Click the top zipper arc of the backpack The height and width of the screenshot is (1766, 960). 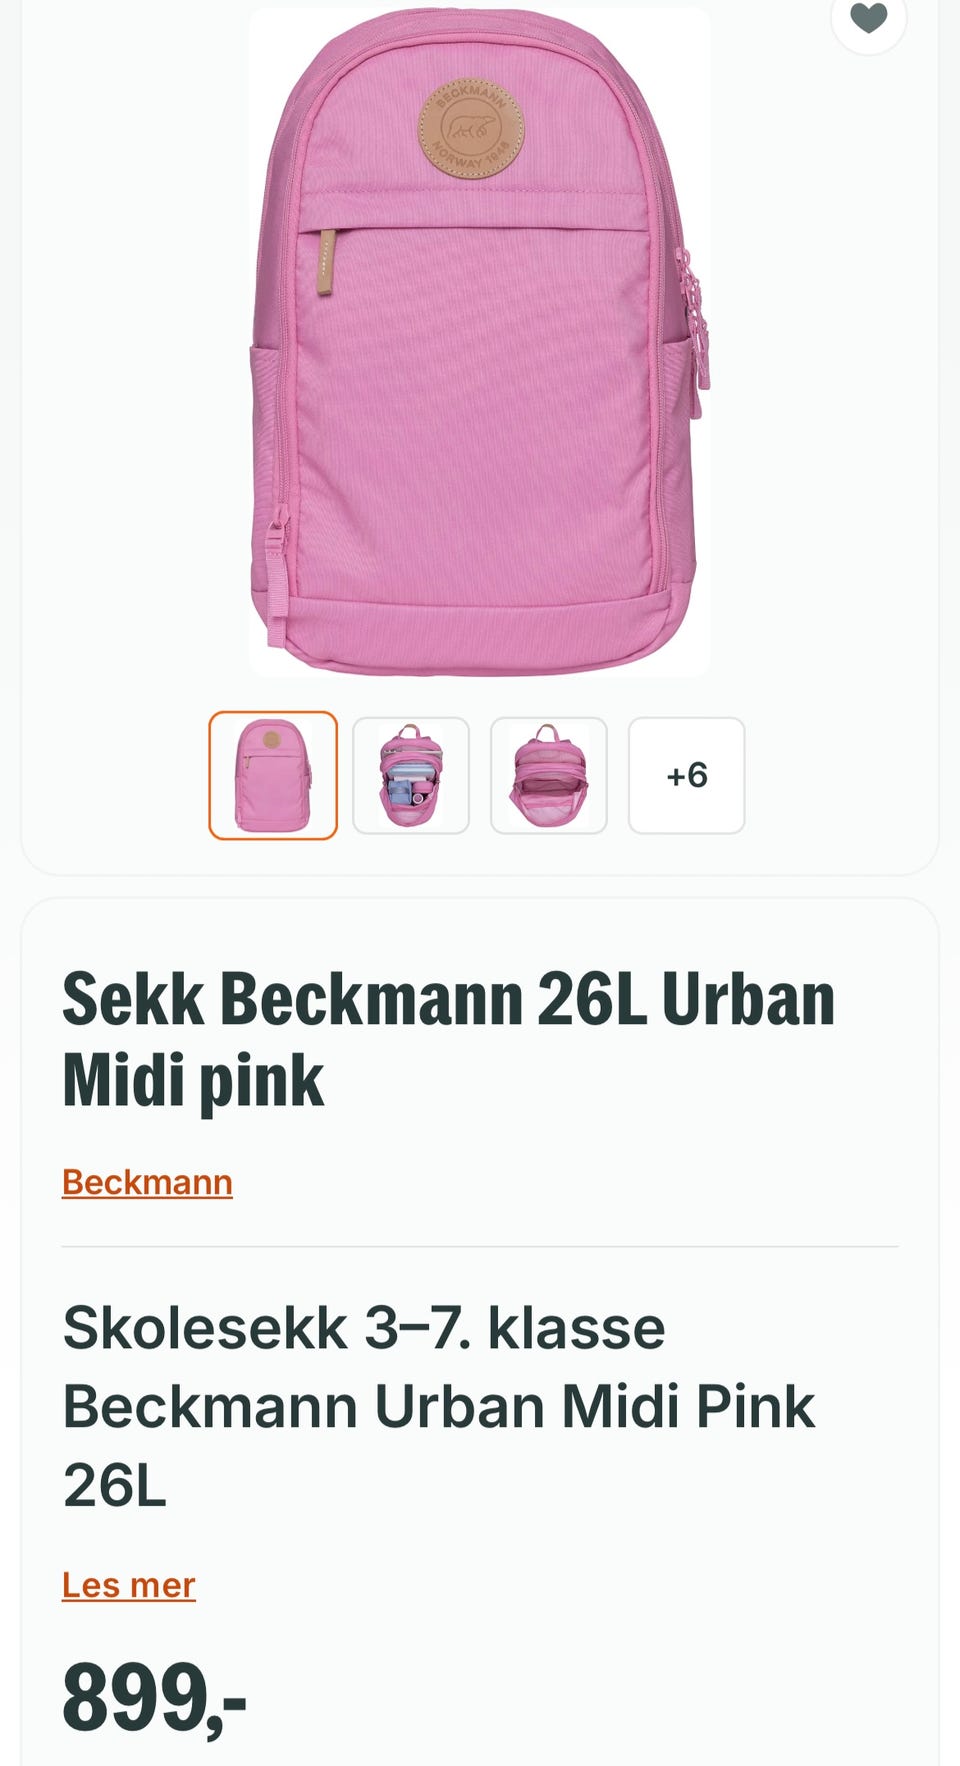pos(470,40)
